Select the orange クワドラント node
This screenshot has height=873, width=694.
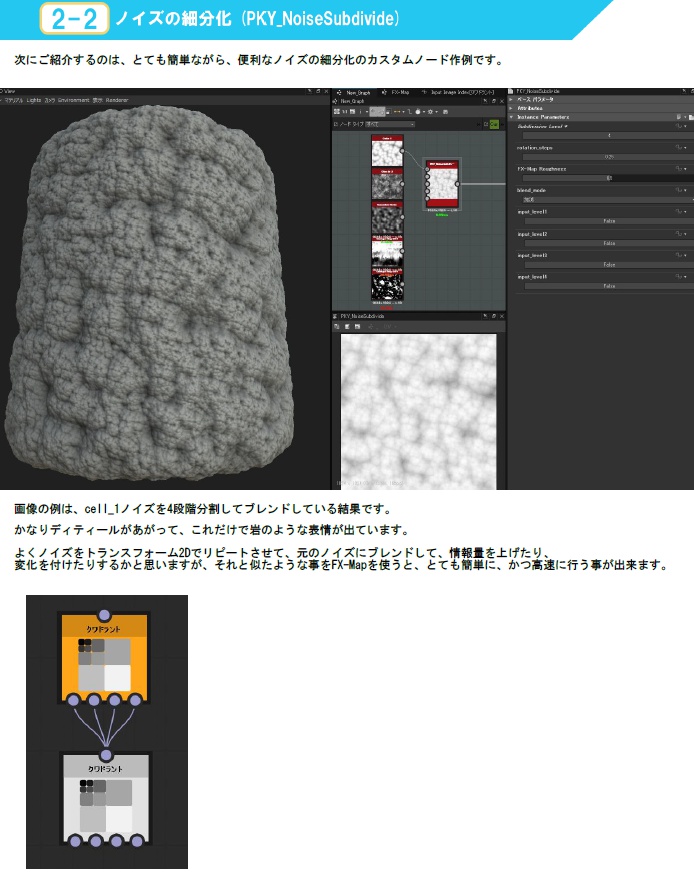coord(104,658)
